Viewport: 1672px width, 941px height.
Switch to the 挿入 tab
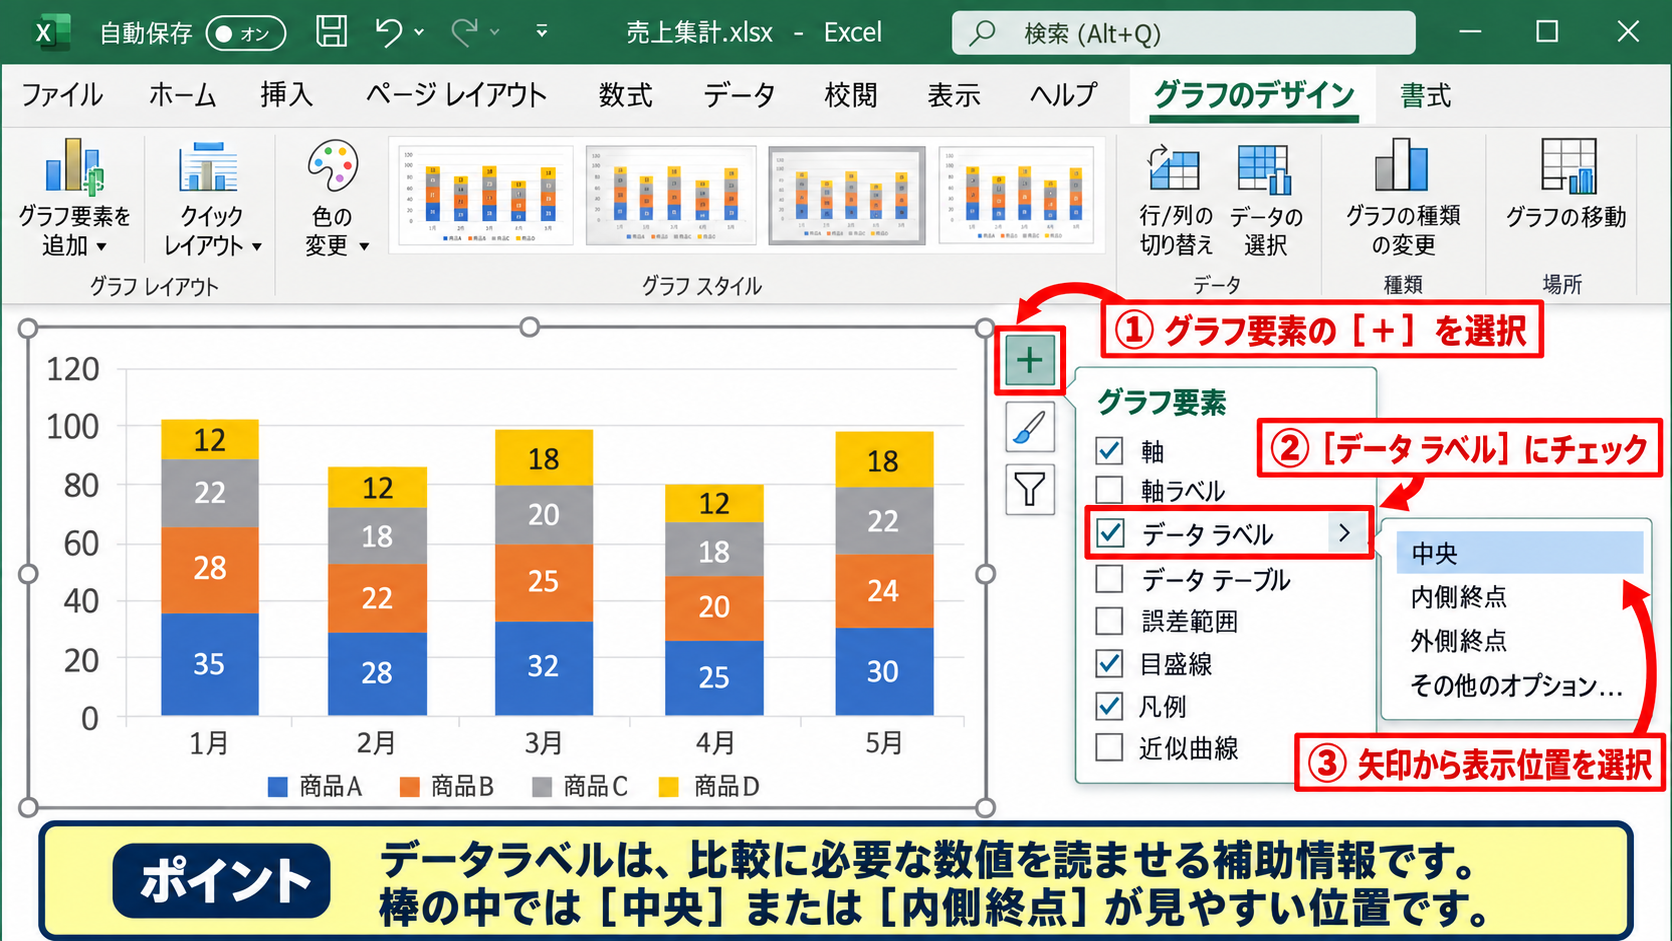pos(286,95)
